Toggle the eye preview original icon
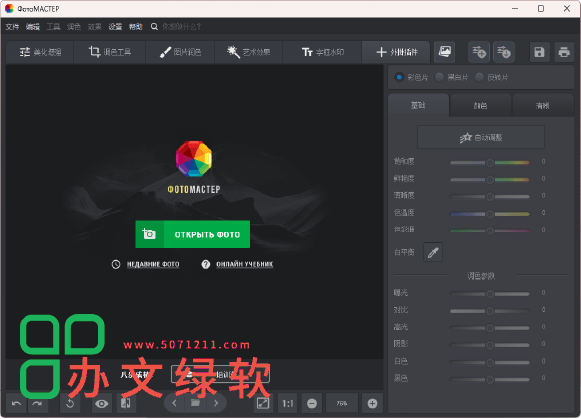Viewport: 581px width, 419px height. [101, 403]
